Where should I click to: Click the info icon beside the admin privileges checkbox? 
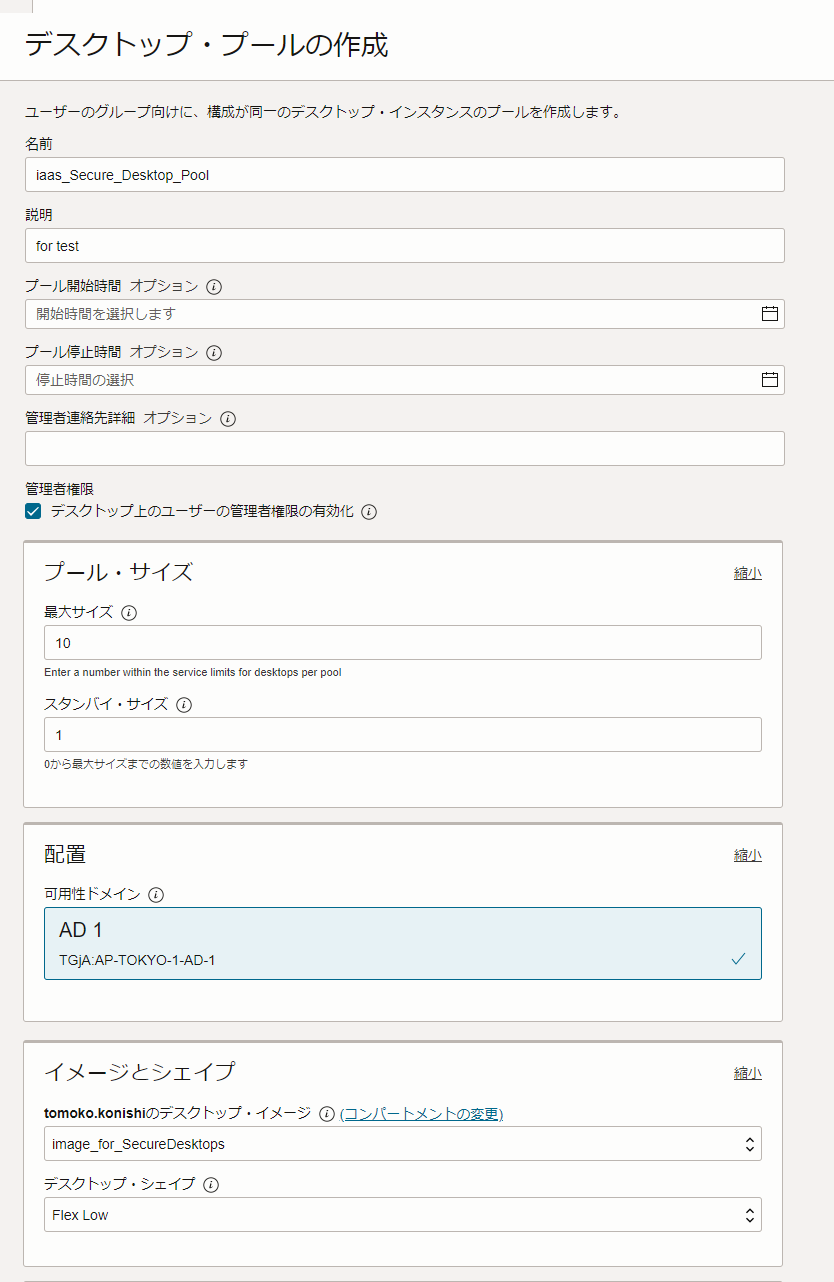pyautogui.click(x=369, y=511)
